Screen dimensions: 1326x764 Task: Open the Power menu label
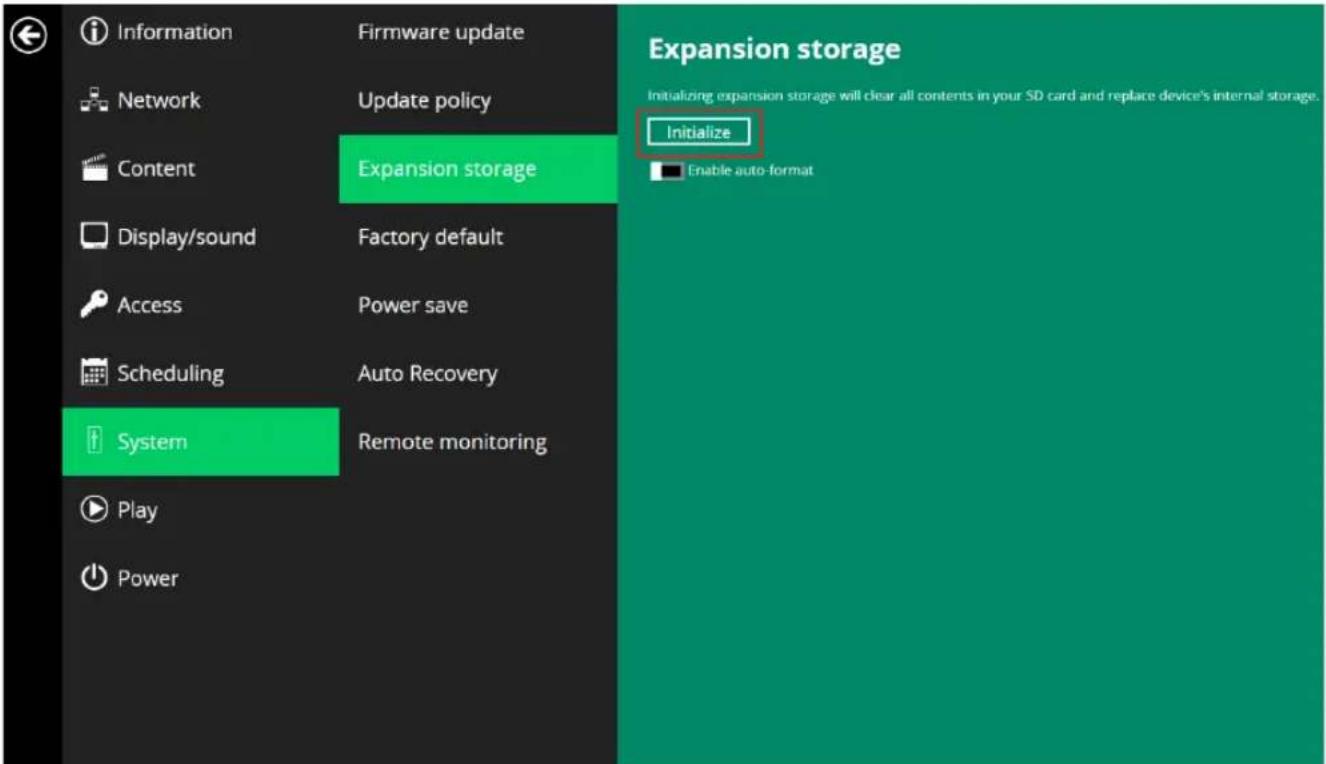click(x=147, y=578)
